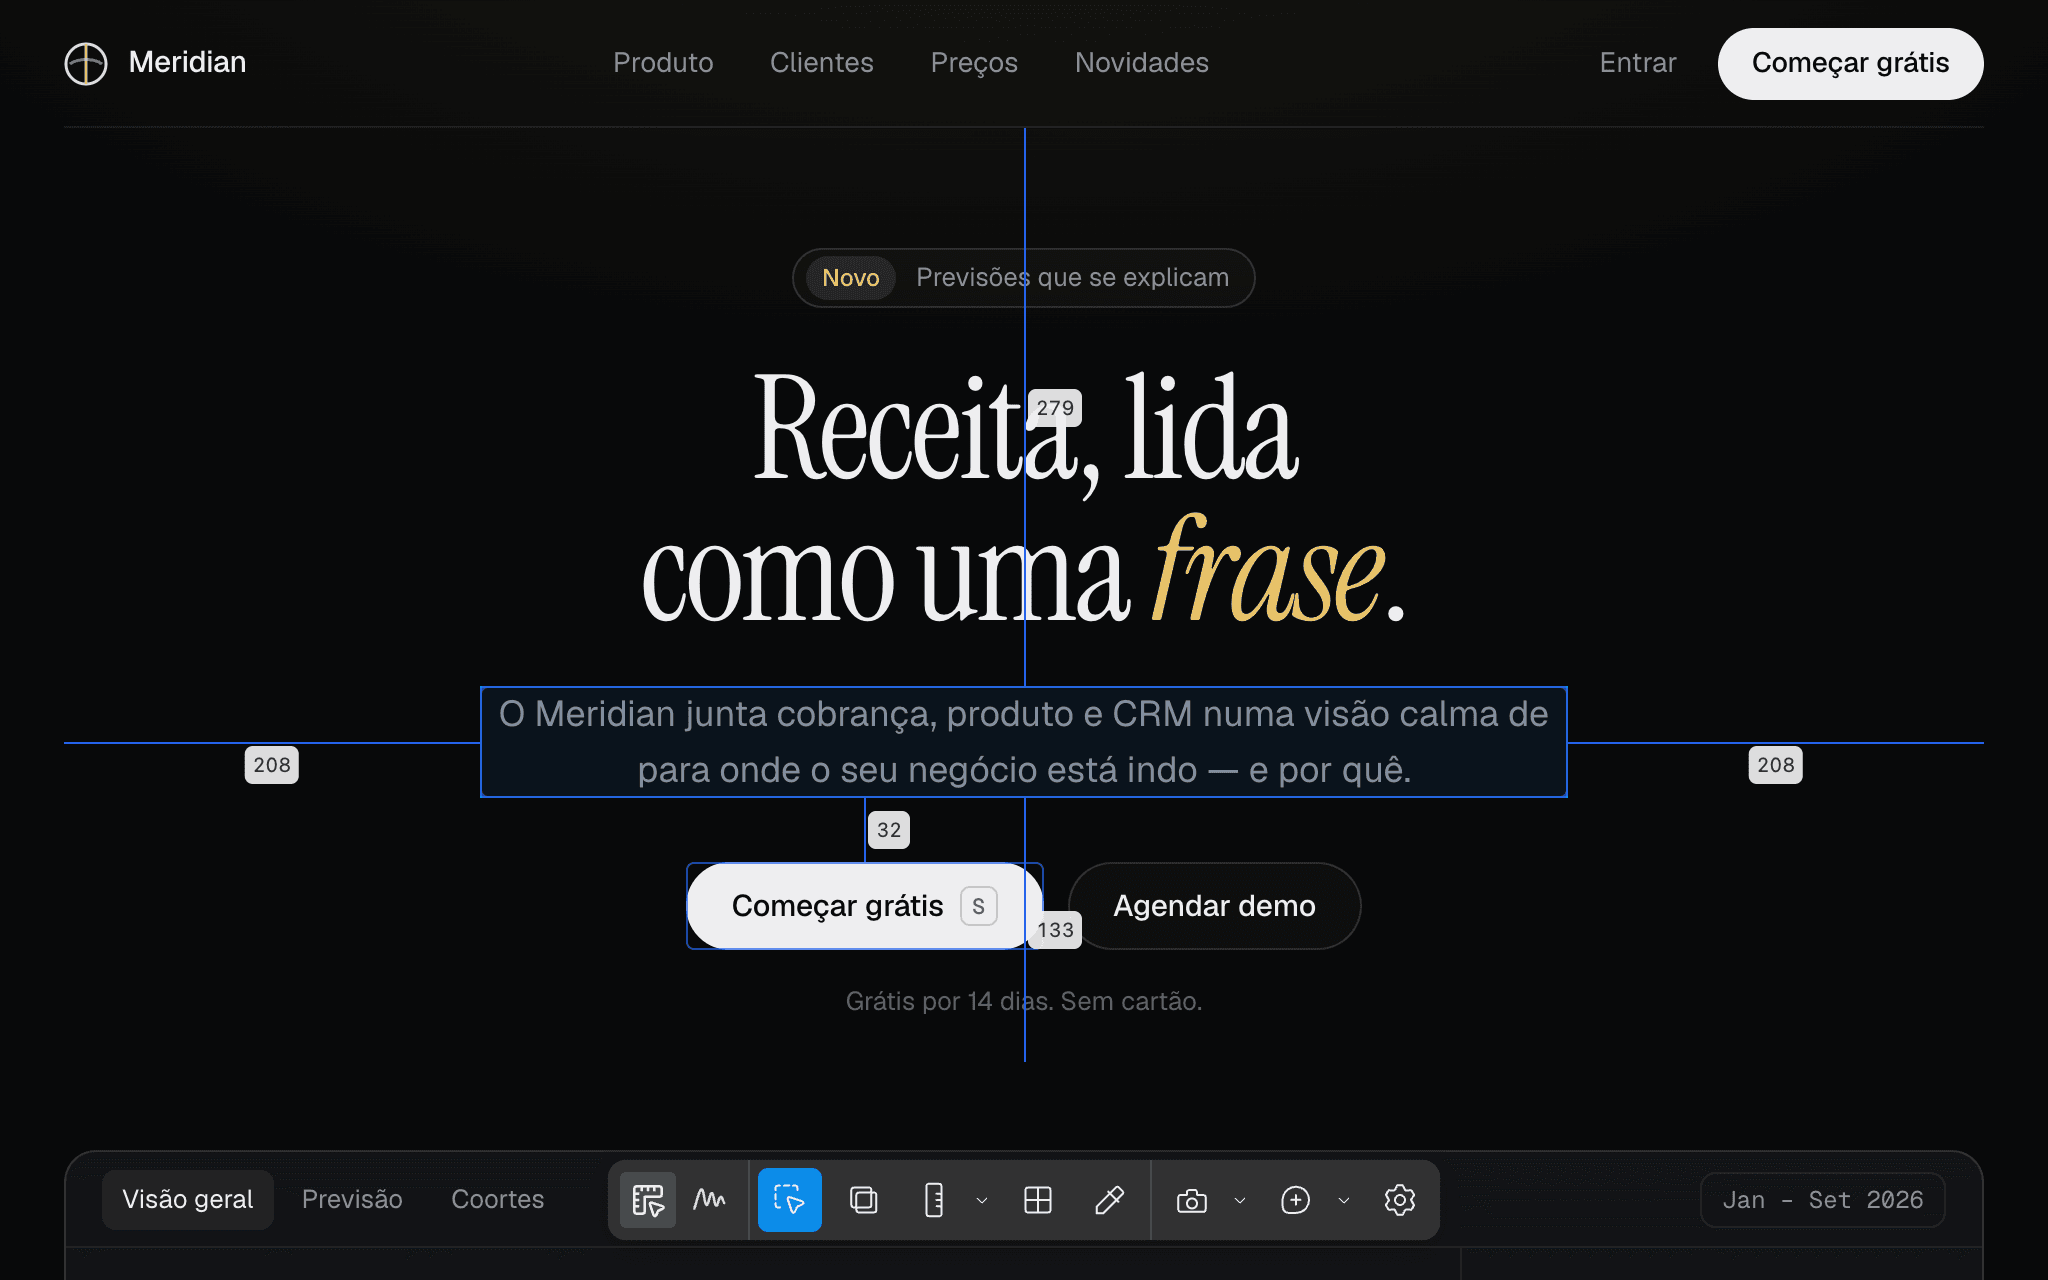Pick the vertical ruler tool
The height and width of the screenshot is (1280, 2048).
[934, 1200]
